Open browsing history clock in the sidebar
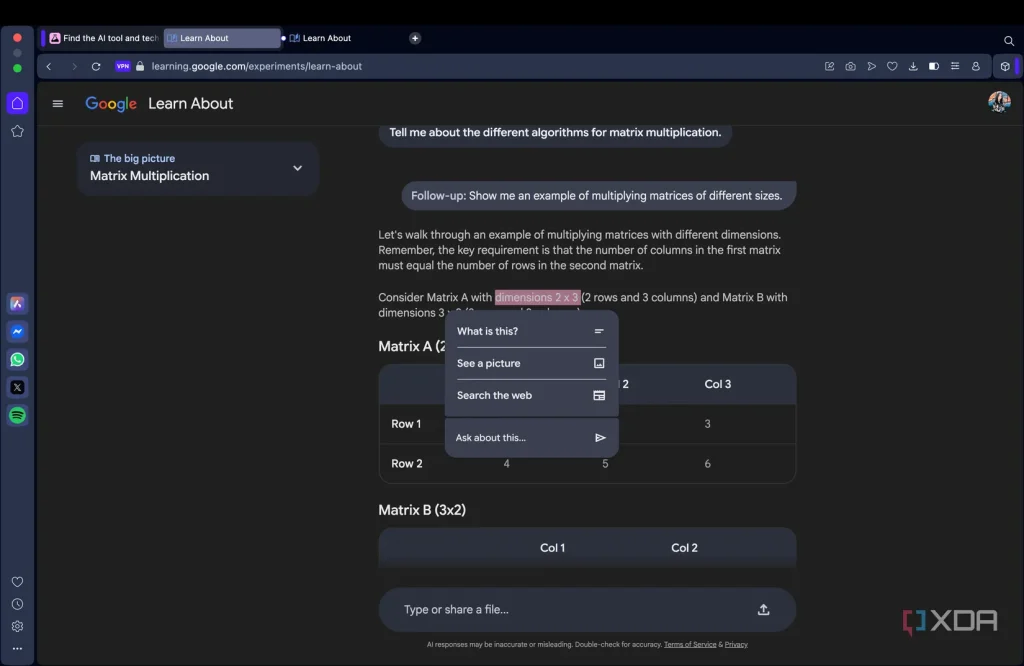 pyautogui.click(x=18, y=604)
